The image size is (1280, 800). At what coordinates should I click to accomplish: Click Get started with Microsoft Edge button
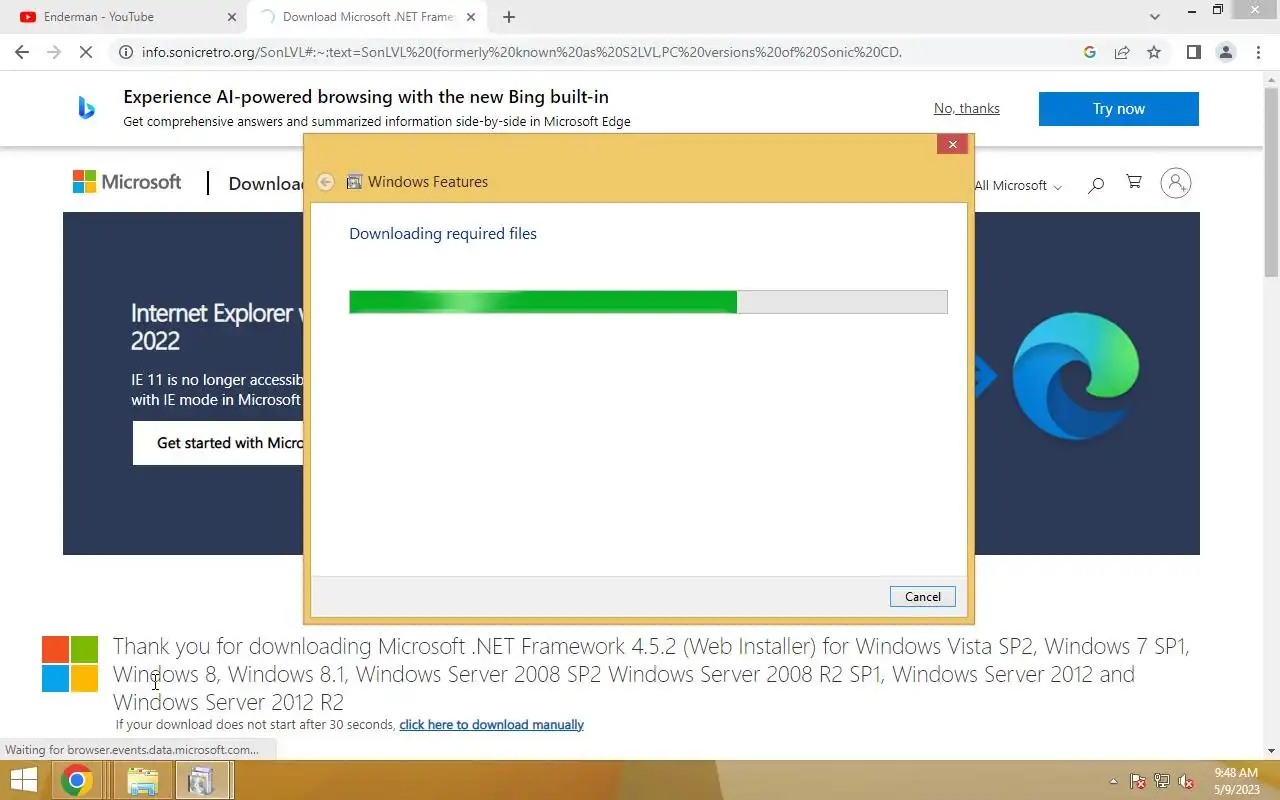(219, 443)
